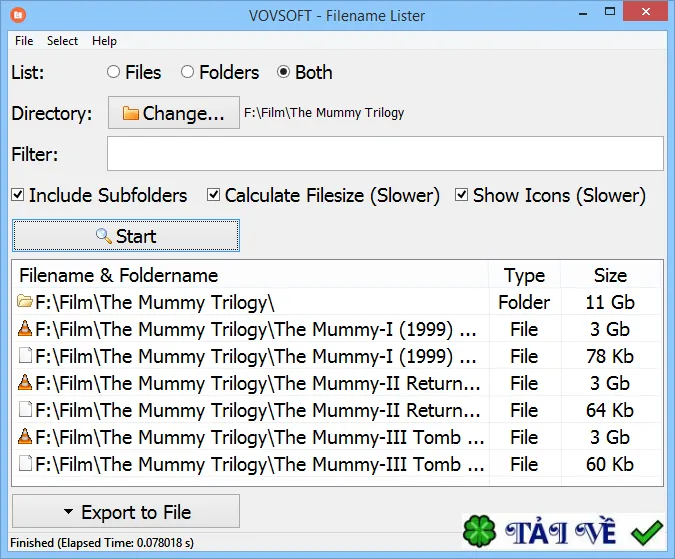The height and width of the screenshot is (559, 675).
Task: Click the VLC cone icon of Mummy-I file
Action: point(25,329)
